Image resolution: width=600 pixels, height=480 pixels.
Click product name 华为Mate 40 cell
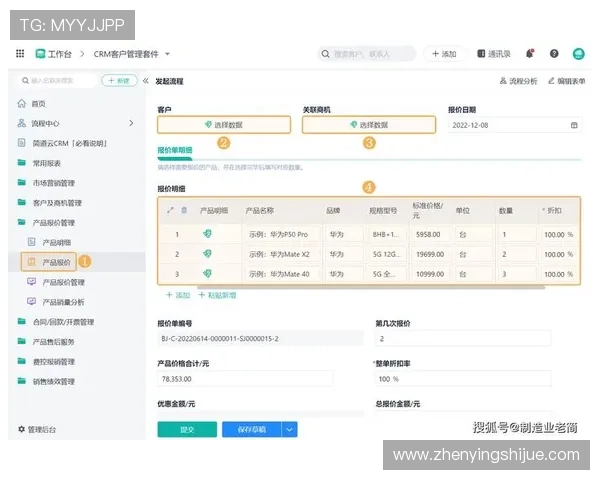(x=282, y=274)
